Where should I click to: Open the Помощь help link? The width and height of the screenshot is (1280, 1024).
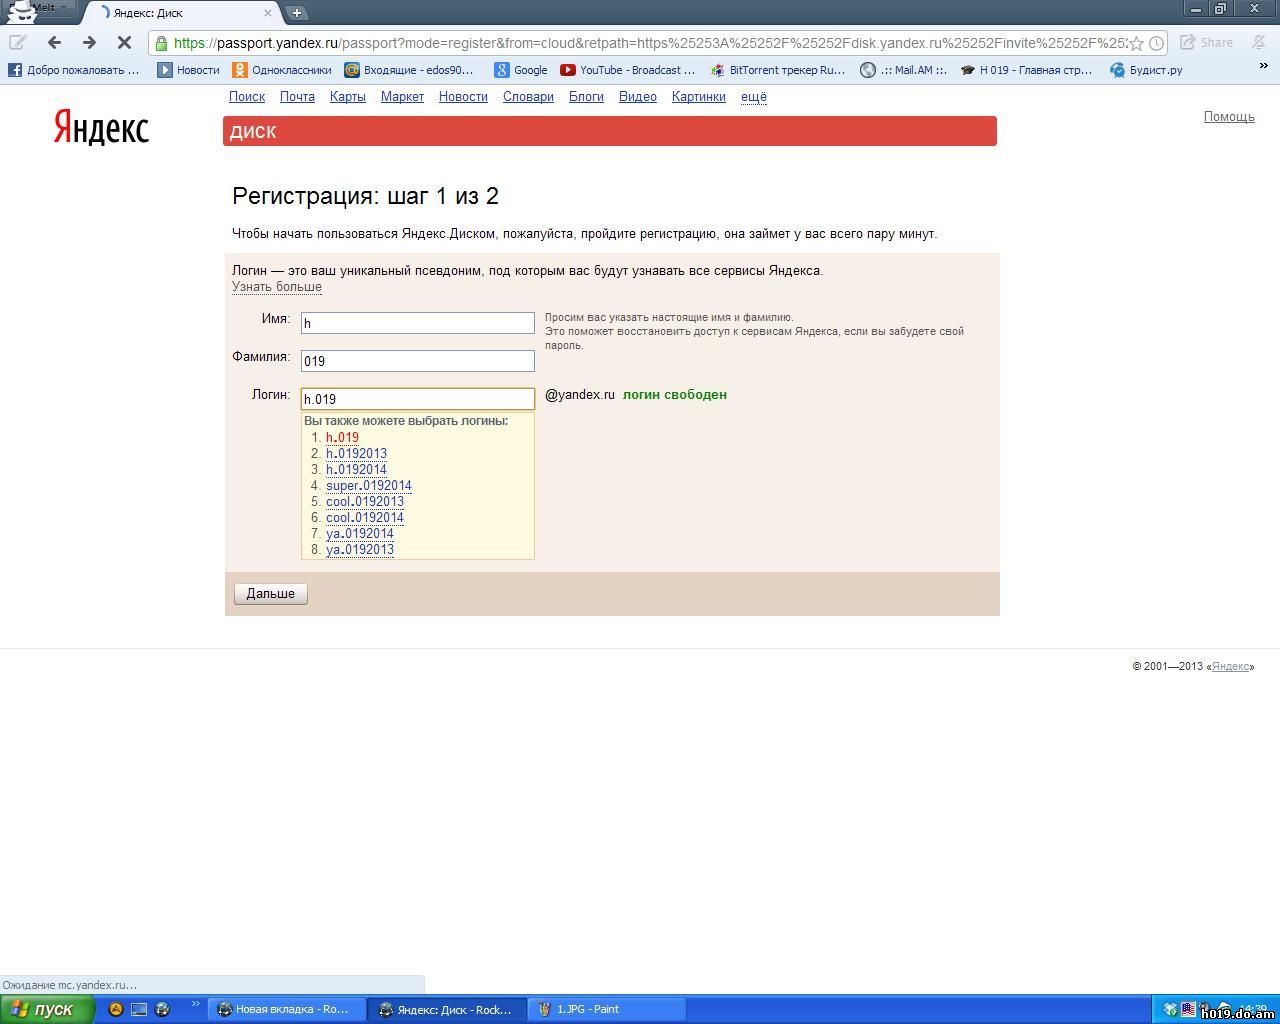pos(1229,117)
